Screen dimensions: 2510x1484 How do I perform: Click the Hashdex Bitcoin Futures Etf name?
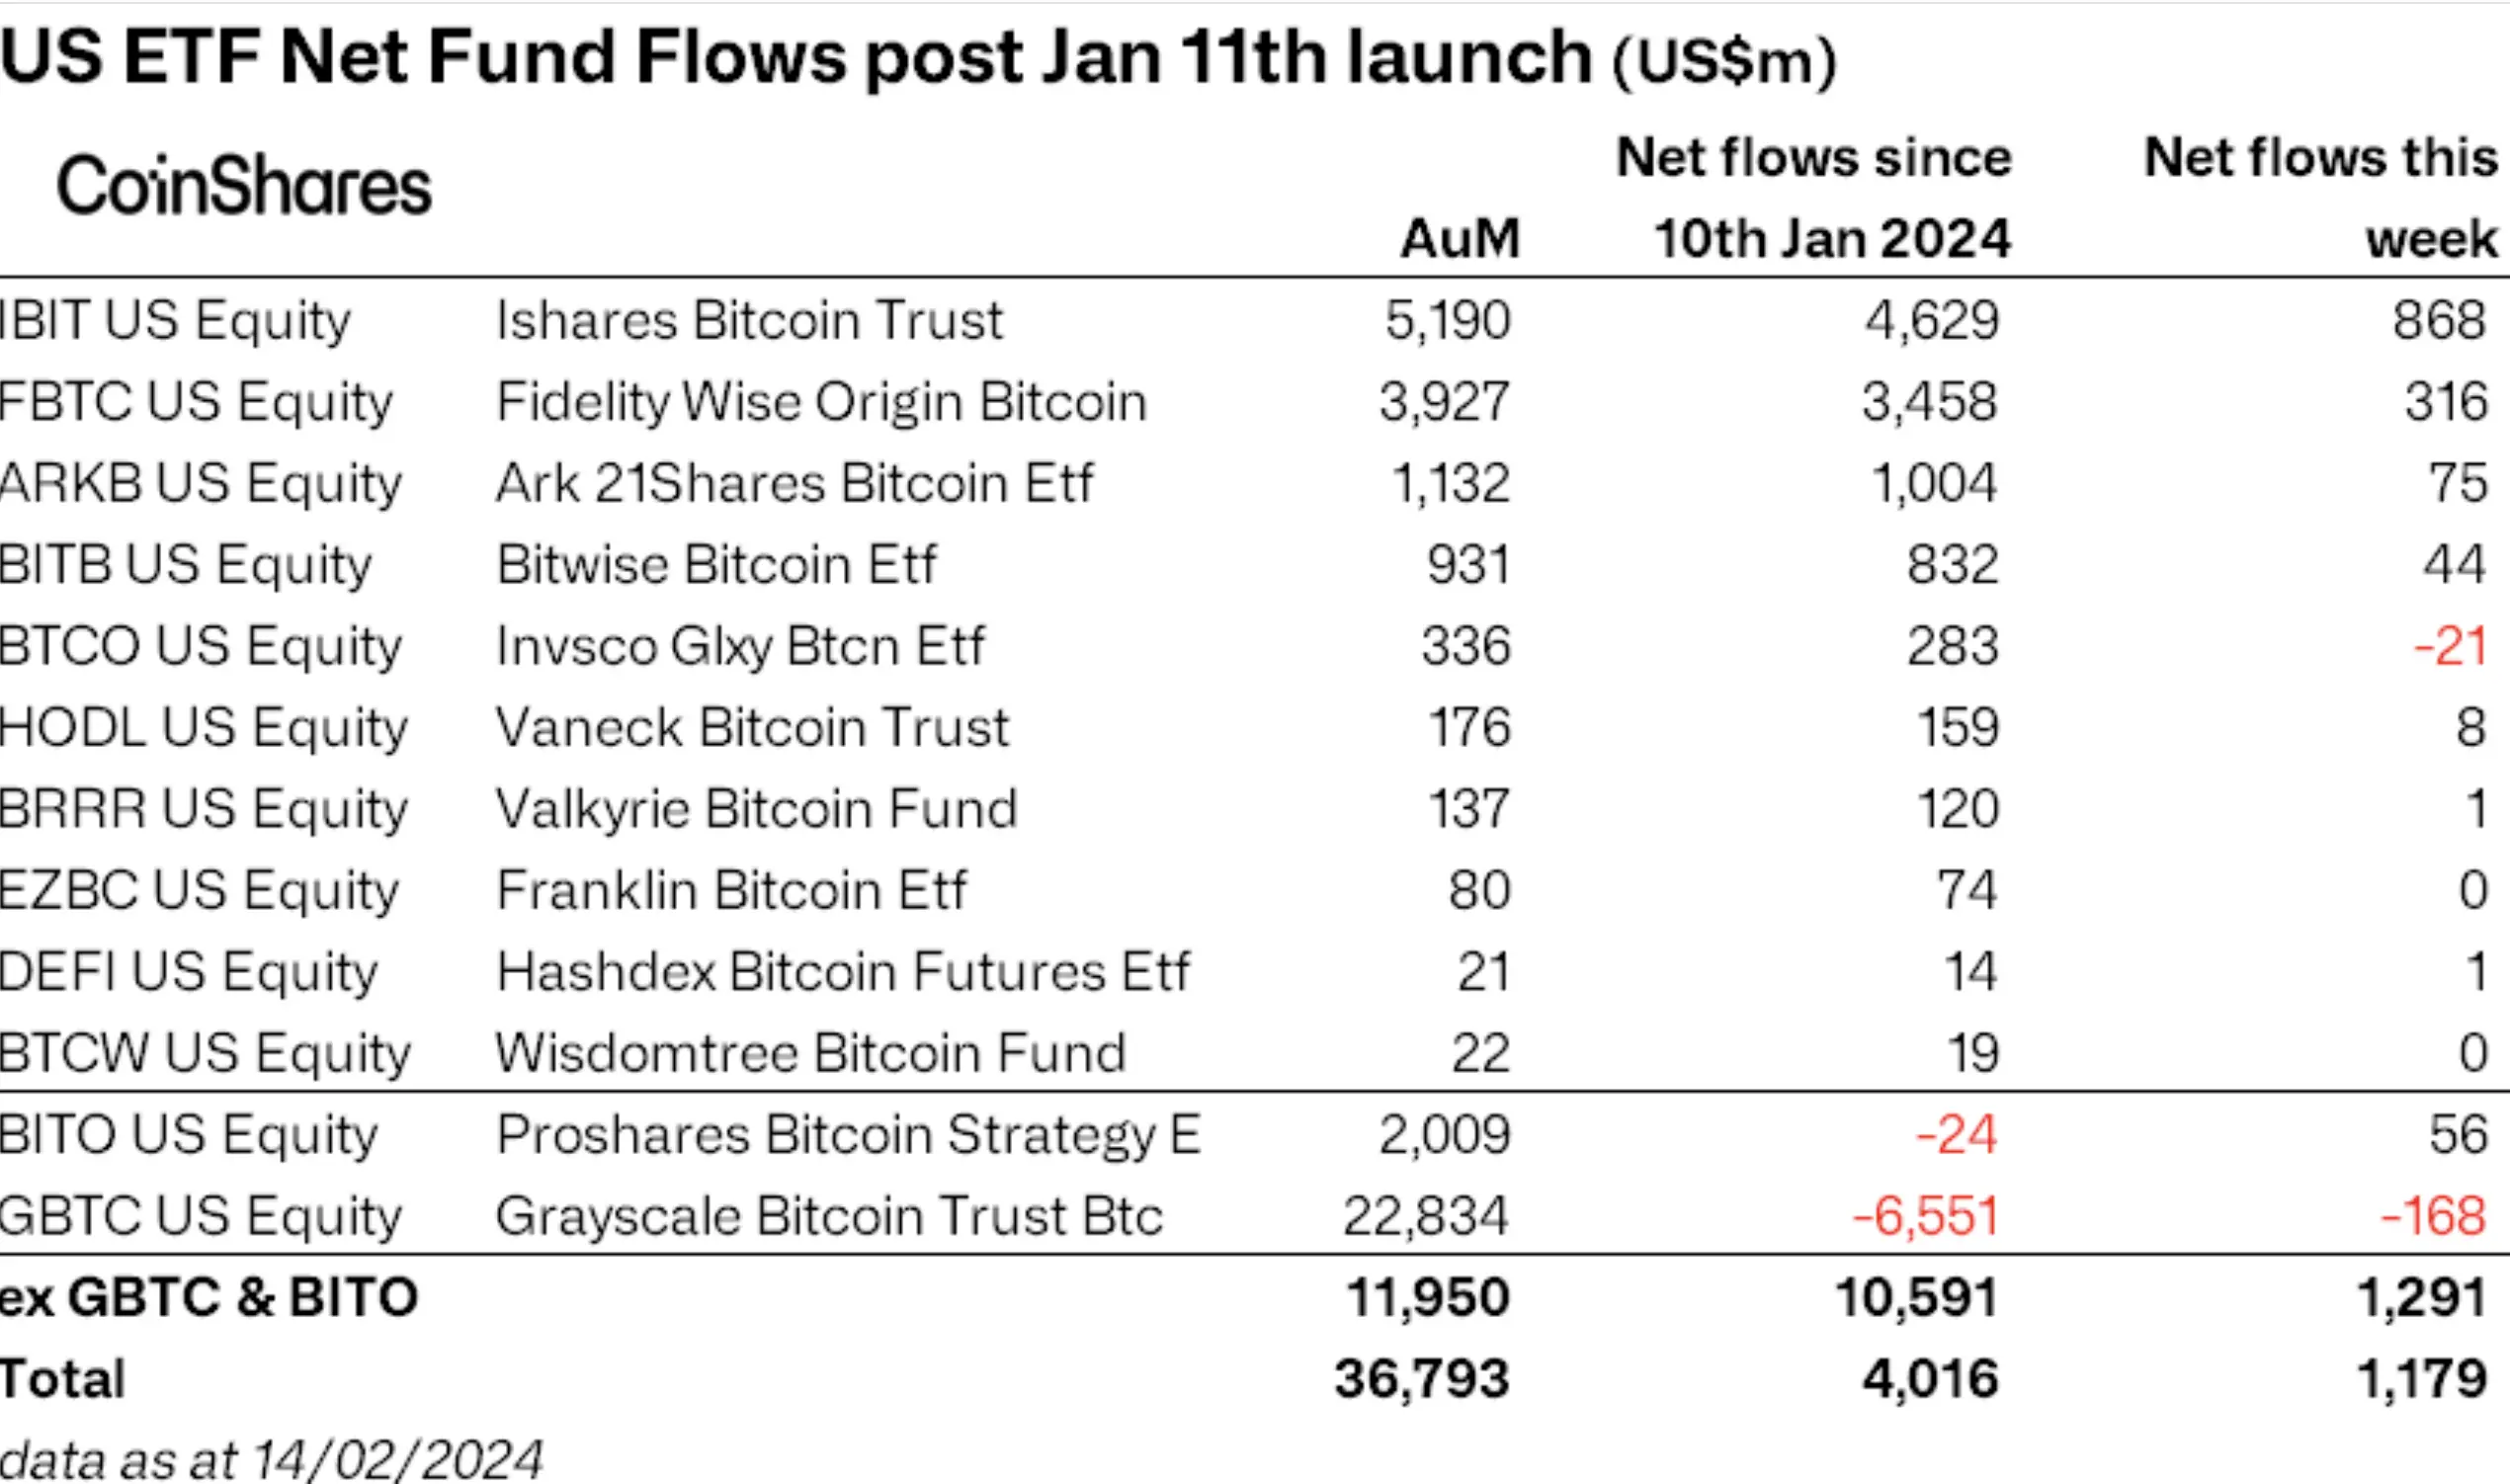tap(843, 971)
